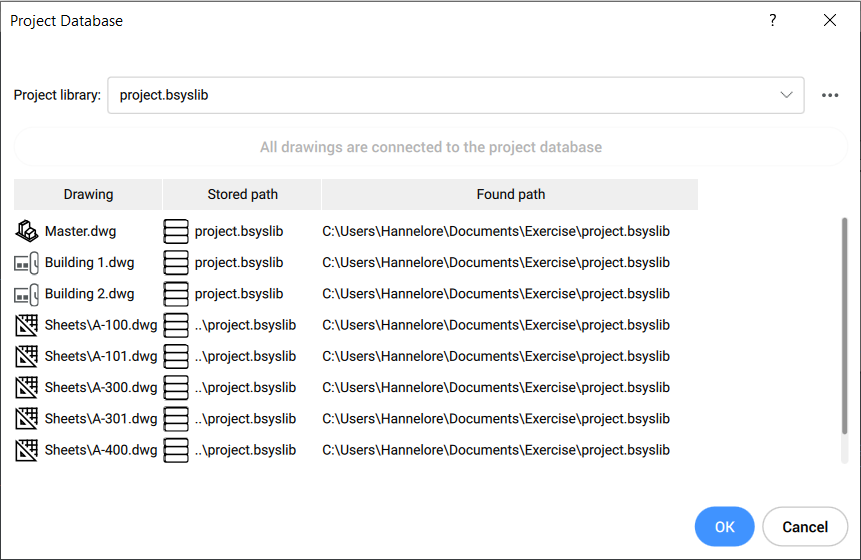The height and width of the screenshot is (560, 861).
Task: Click the Sheets\A-301.dwg sheet icon
Action: coord(27,419)
